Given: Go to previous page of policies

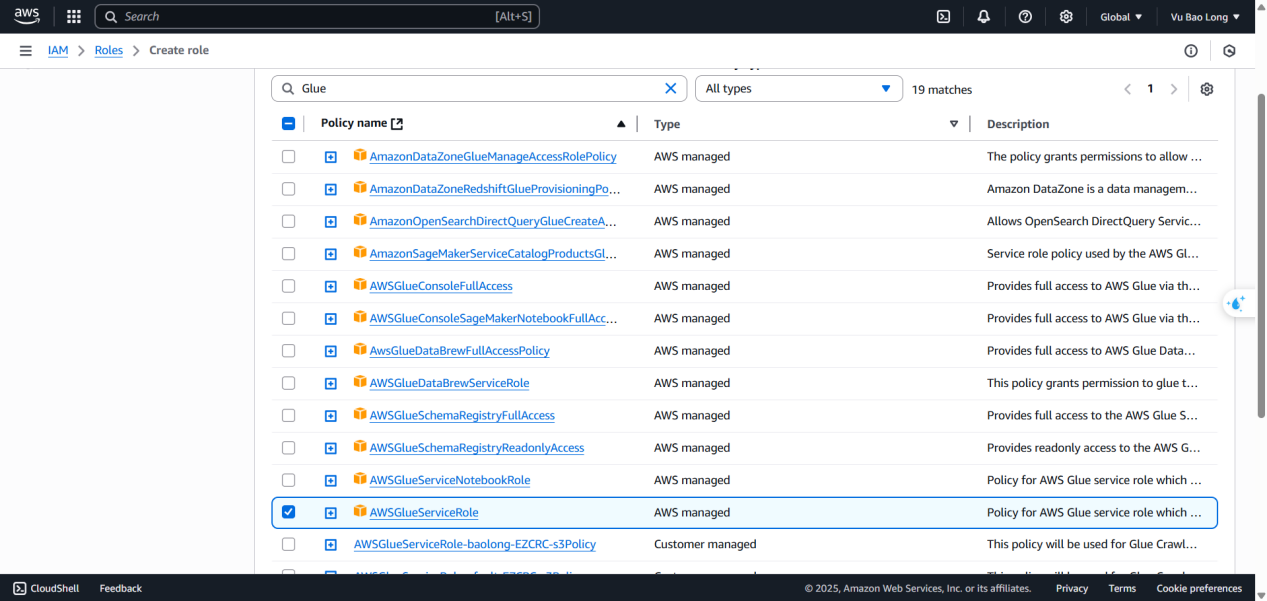Looking at the screenshot, I should [x=1128, y=89].
